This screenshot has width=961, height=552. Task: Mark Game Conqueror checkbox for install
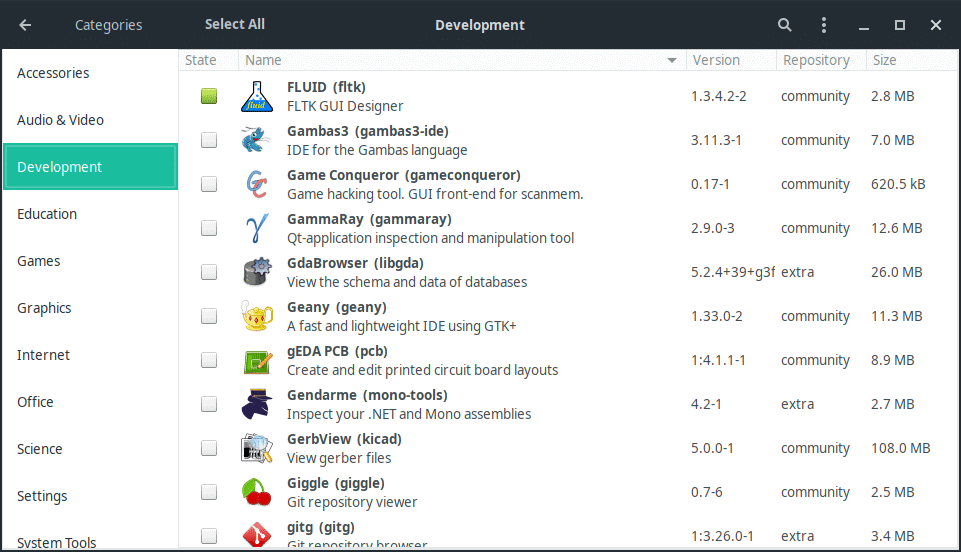209,184
